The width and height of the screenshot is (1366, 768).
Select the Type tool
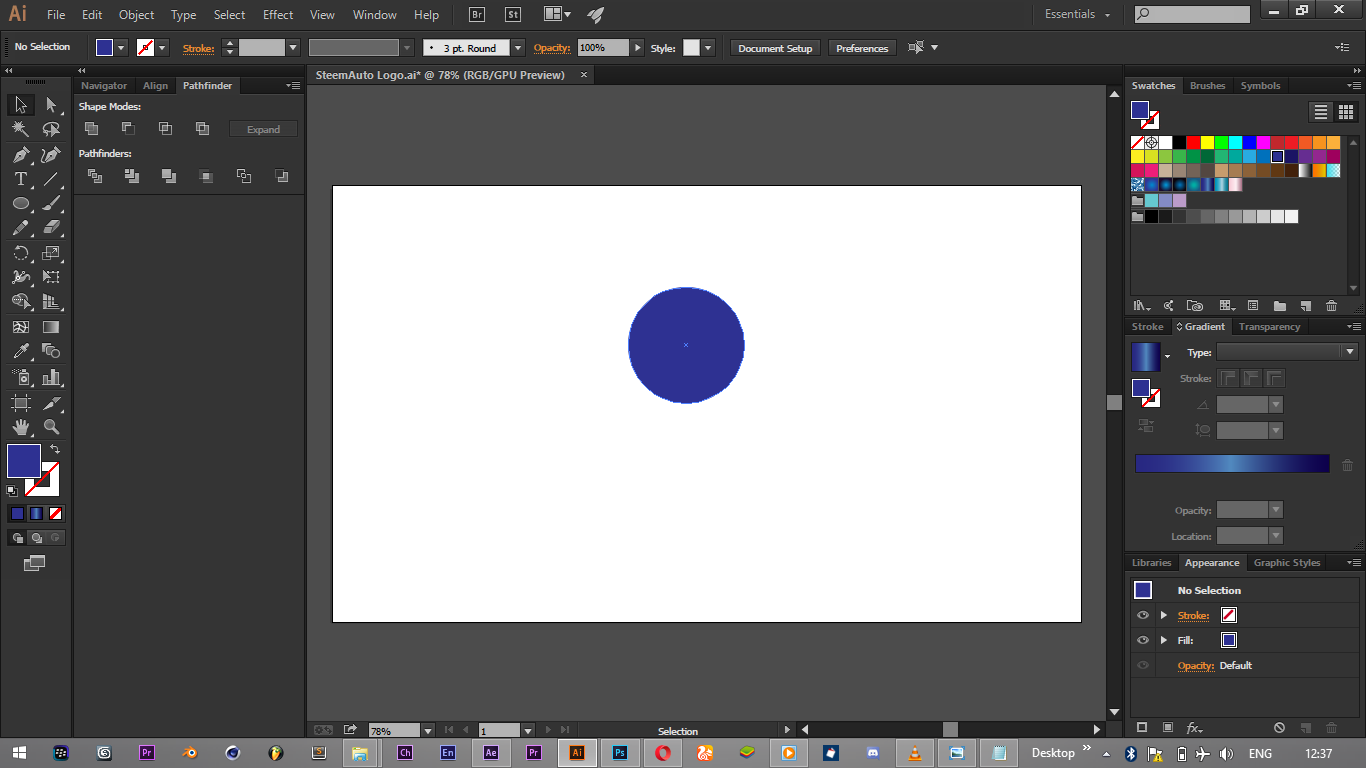coord(20,179)
